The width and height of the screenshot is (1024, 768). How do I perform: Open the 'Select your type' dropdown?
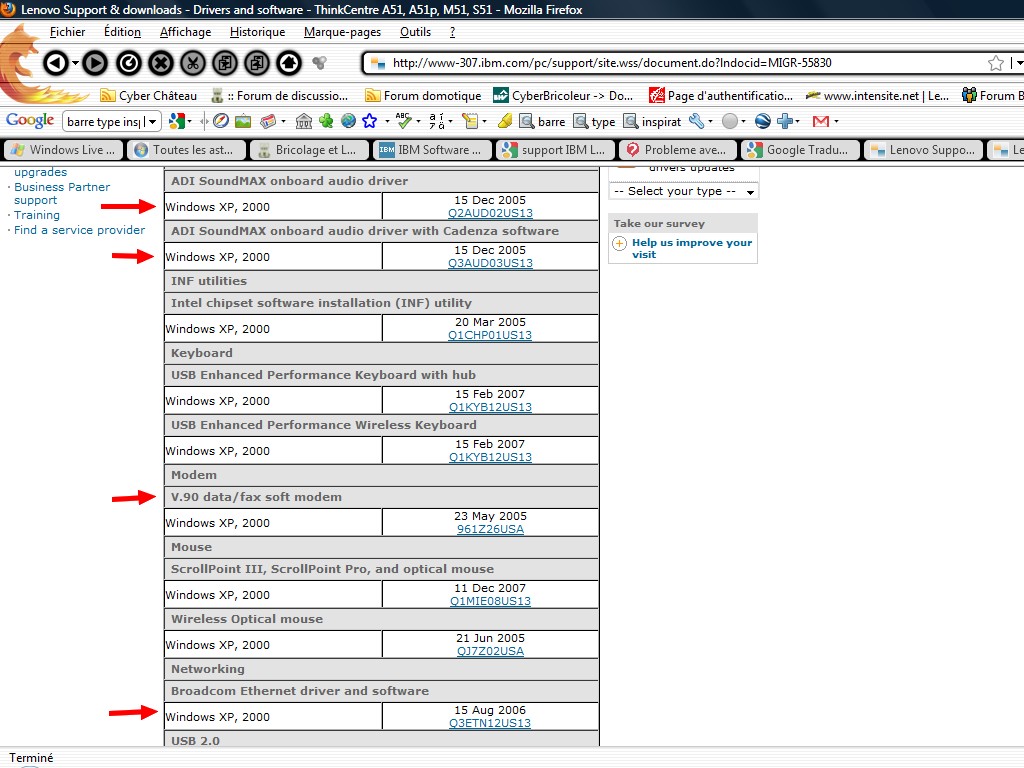(684, 191)
